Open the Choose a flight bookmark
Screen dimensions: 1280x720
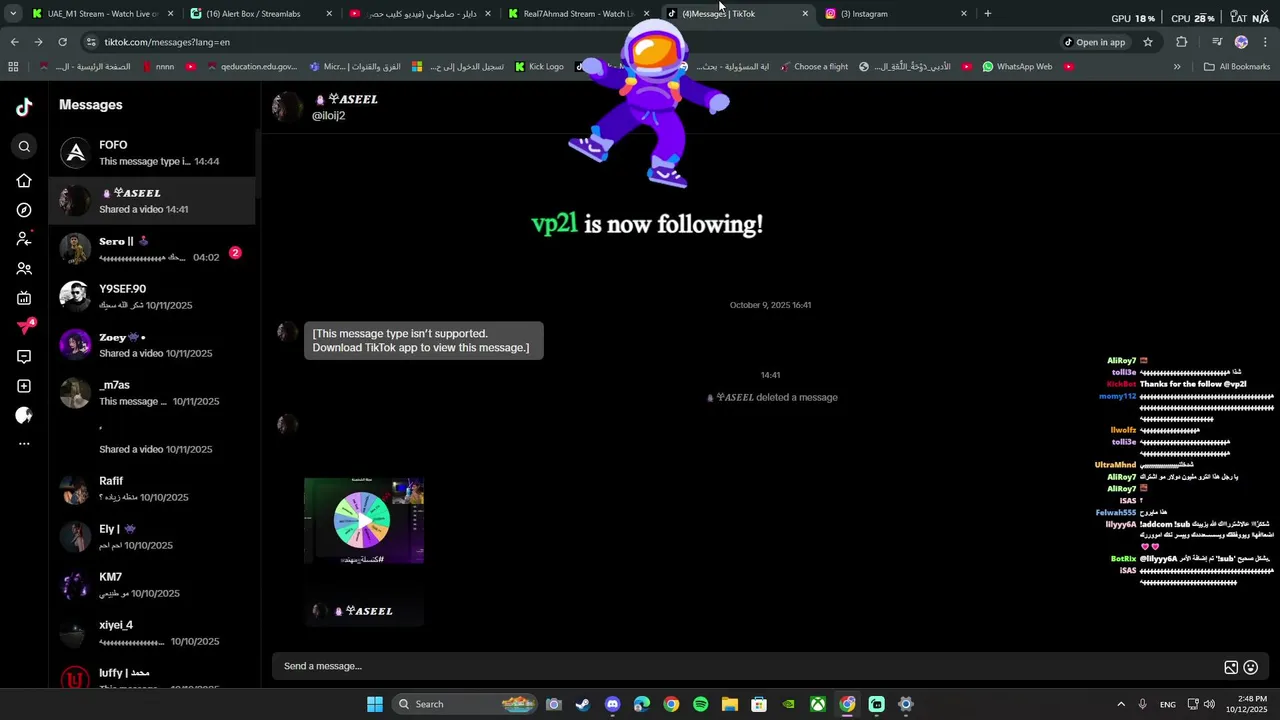pyautogui.click(x=813, y=67)
